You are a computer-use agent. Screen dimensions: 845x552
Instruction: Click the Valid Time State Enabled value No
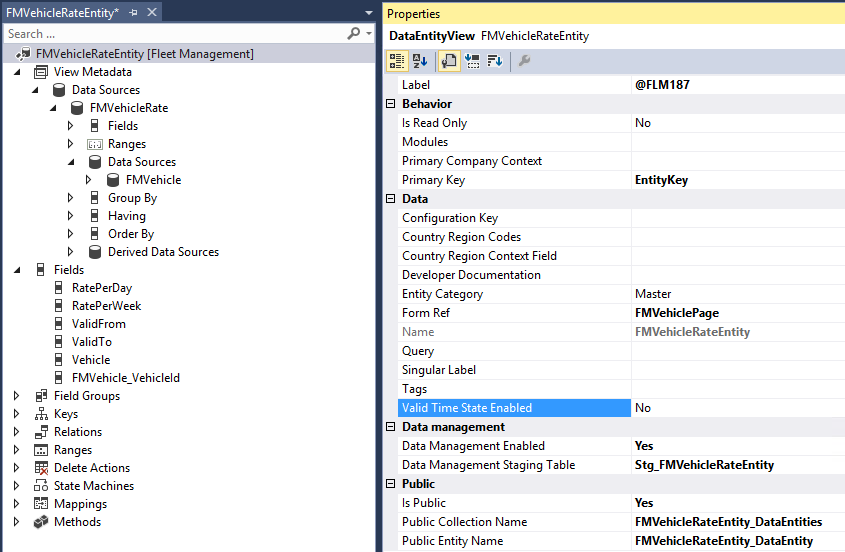tap(643, 408)
